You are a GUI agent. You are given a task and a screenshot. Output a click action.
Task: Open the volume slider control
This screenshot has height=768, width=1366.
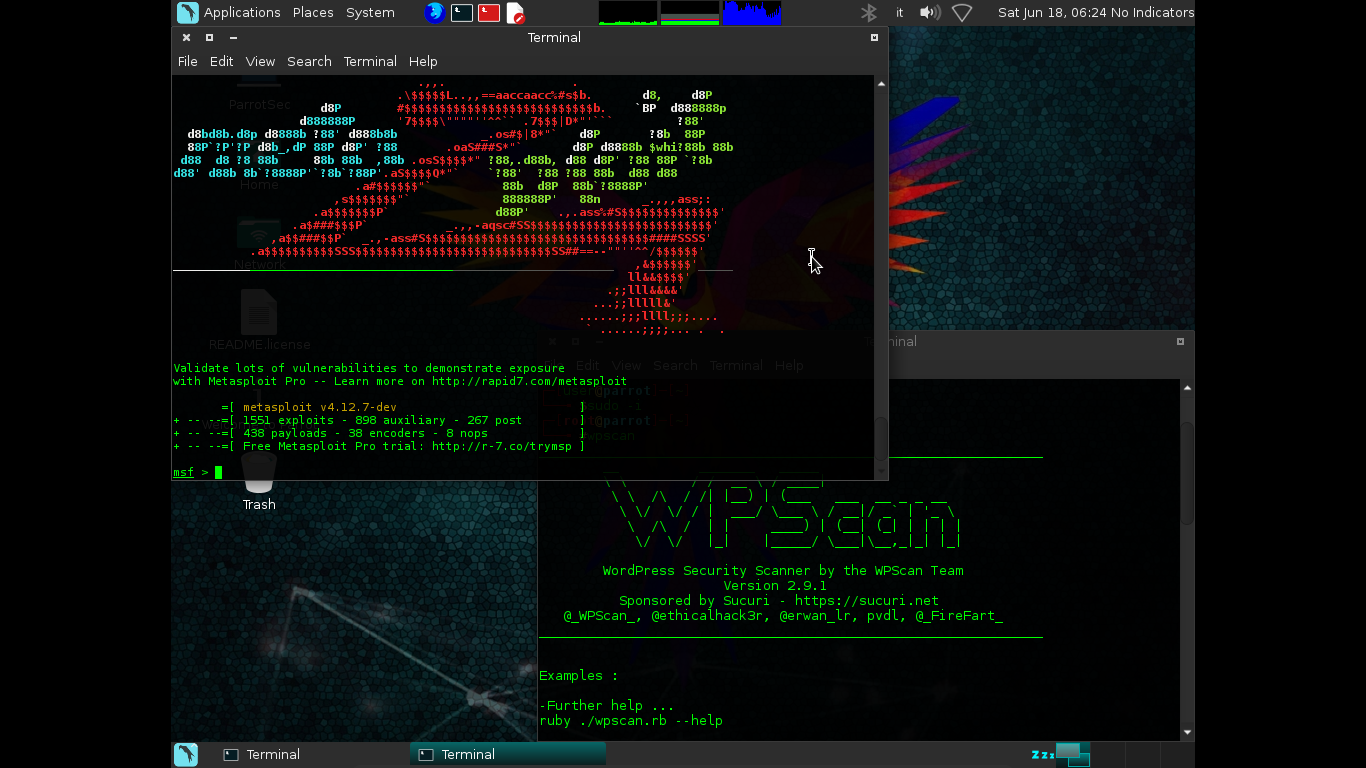click(x=929, y=12)
